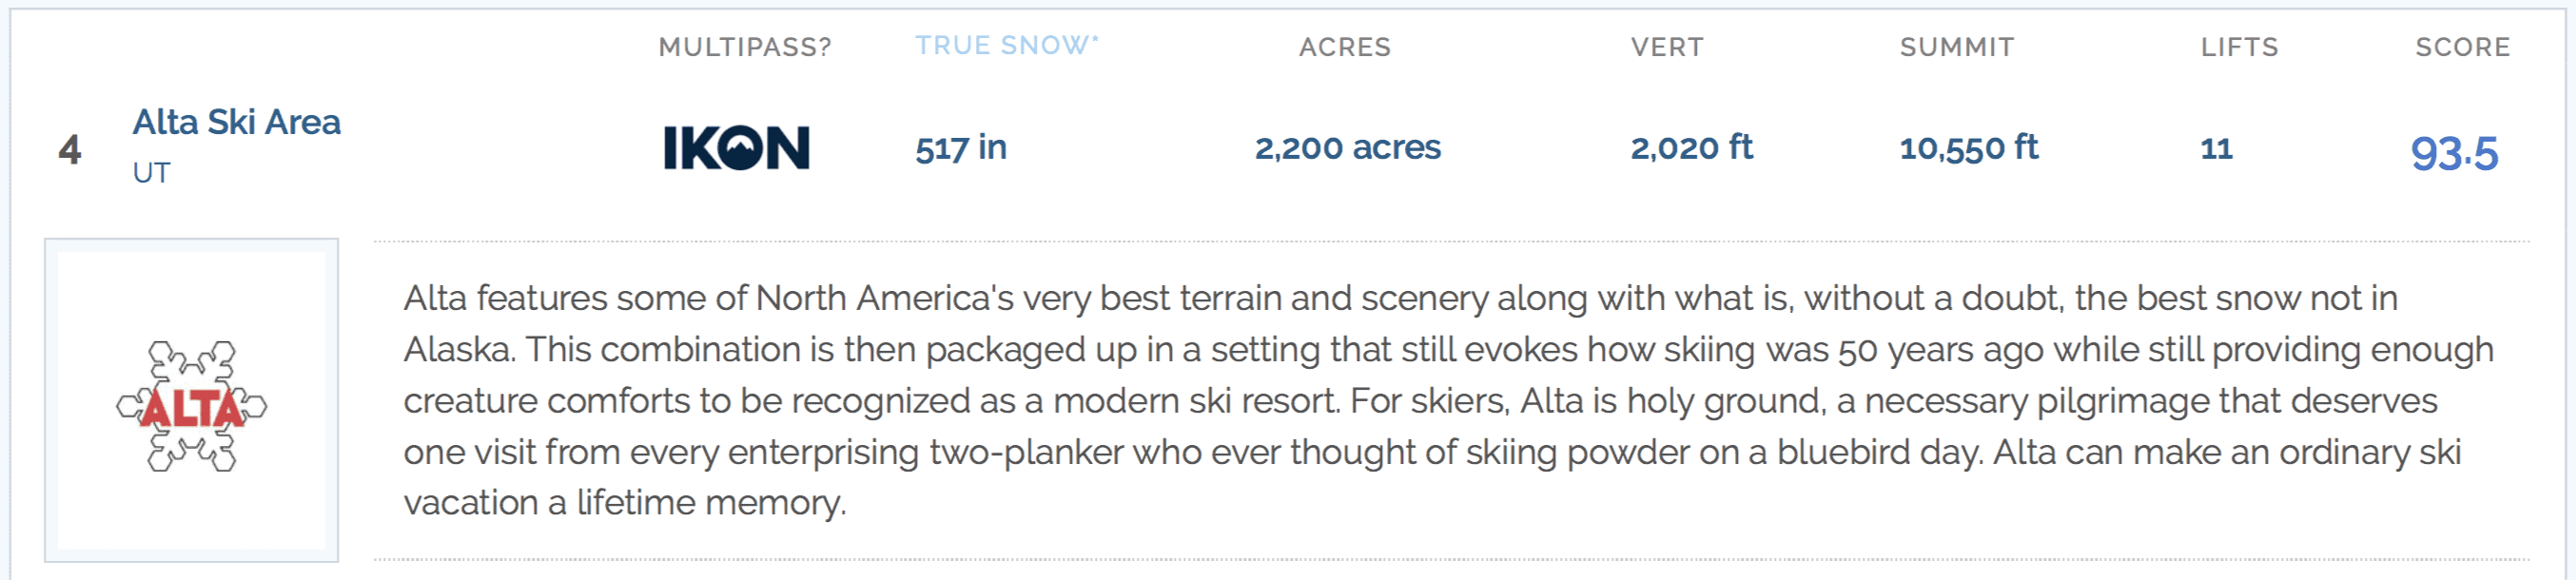The height and width of the screenshot is (580, 2576).
Task: Click the asterisk next to TRUE SNOW
Action: click(1095, 39)
